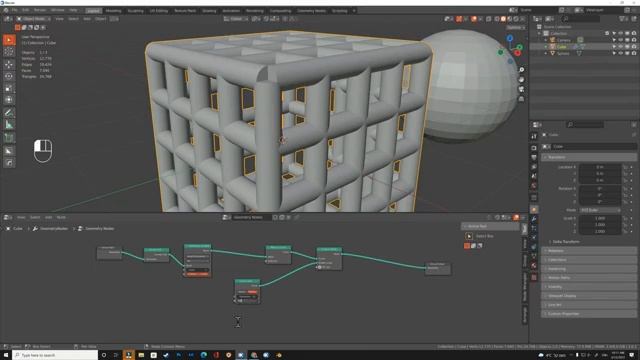
Task: Collapse the Transform panel
Action: pyautogui.click(x=589, y=157)
